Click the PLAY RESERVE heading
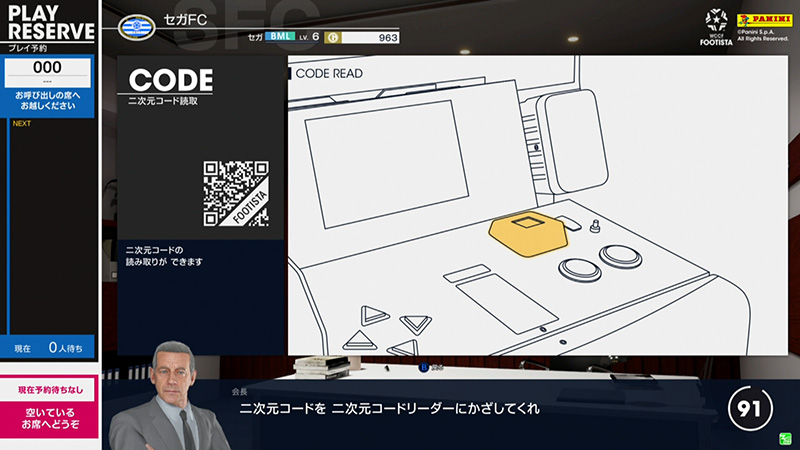Viewport: 800px width, 450px height. 51,22
